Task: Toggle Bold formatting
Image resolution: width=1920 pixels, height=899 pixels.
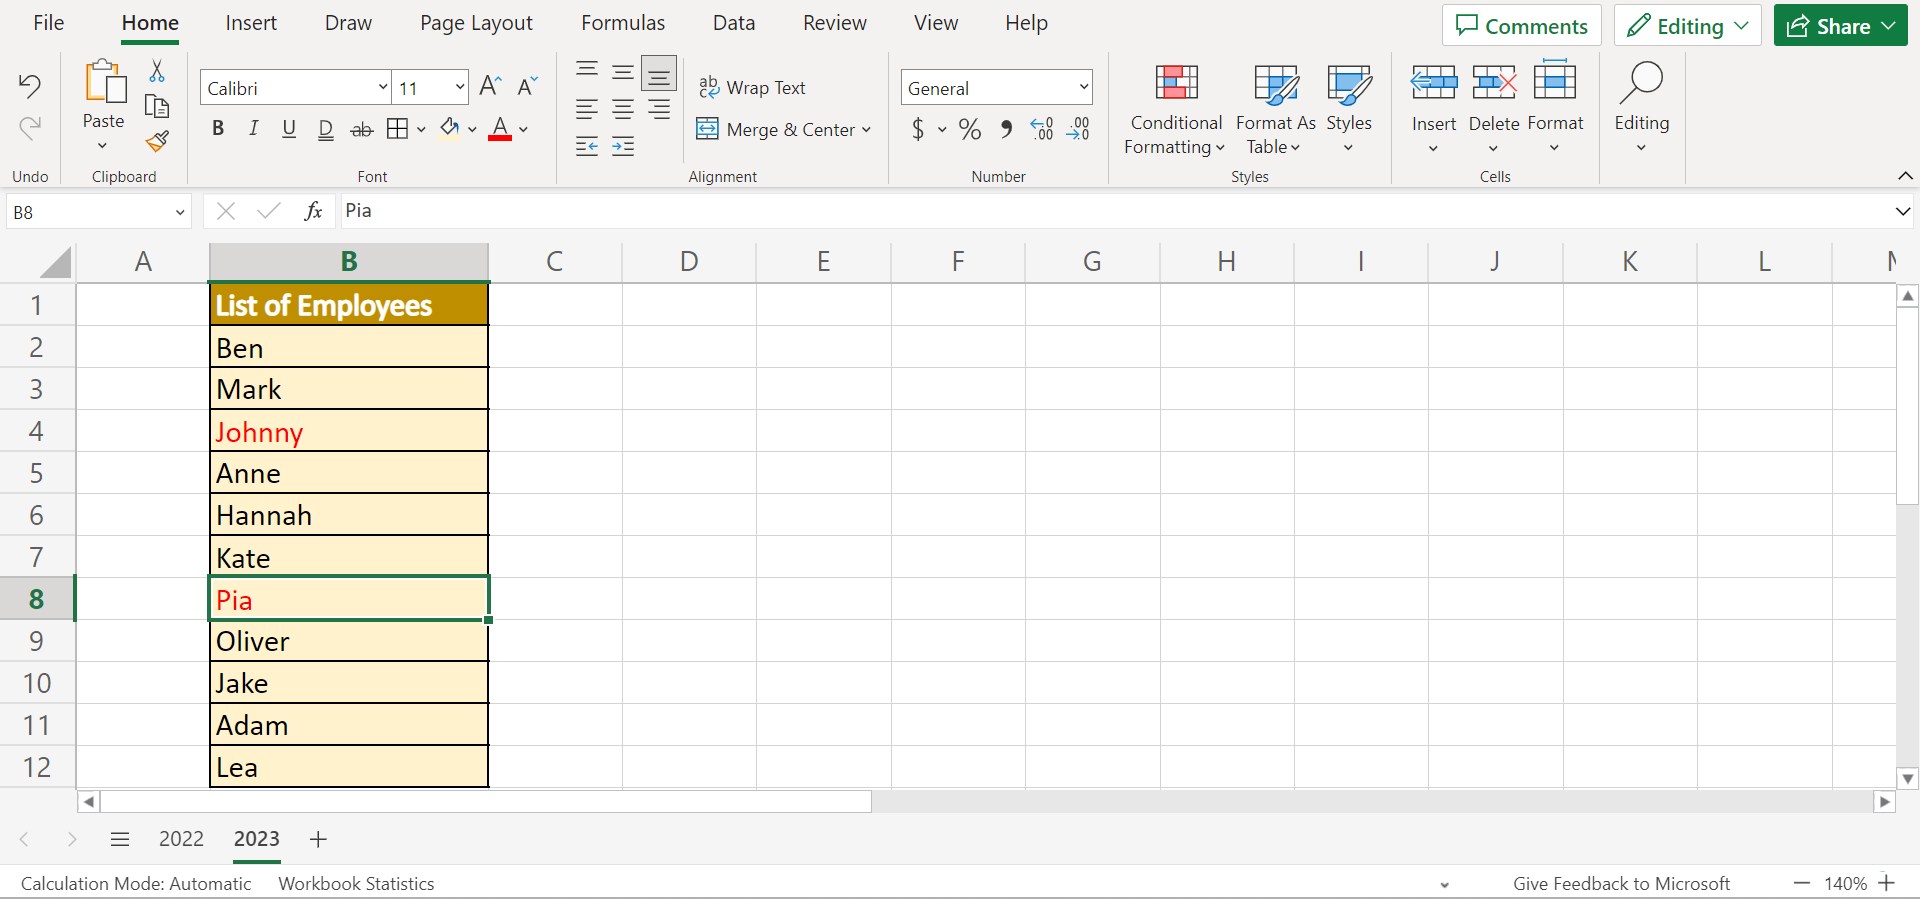Action: pyautogui.click(x=218, y=129)
